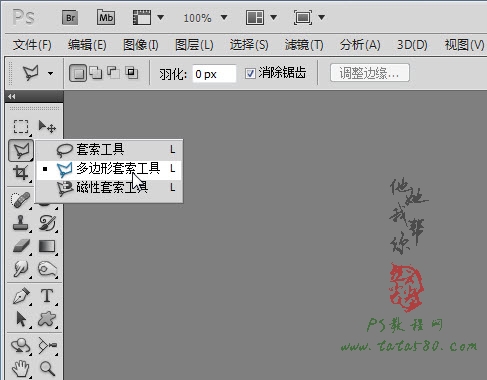This screenshot has width=487, height=380.
Task: Expand the arrange documents dropdown arrow
Action: pyautogui.click(x=273, y=17)
